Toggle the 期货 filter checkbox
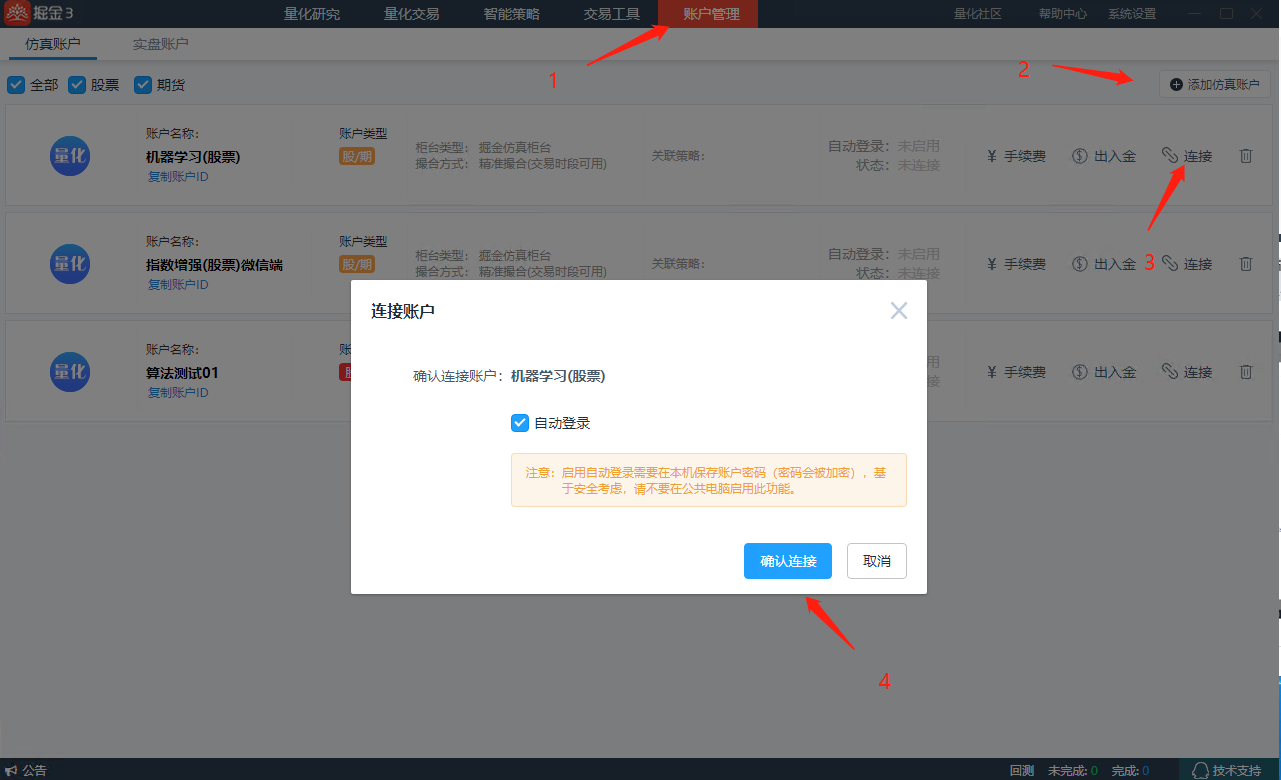This screenshot has height=780, width=1281. click(142, 85)
